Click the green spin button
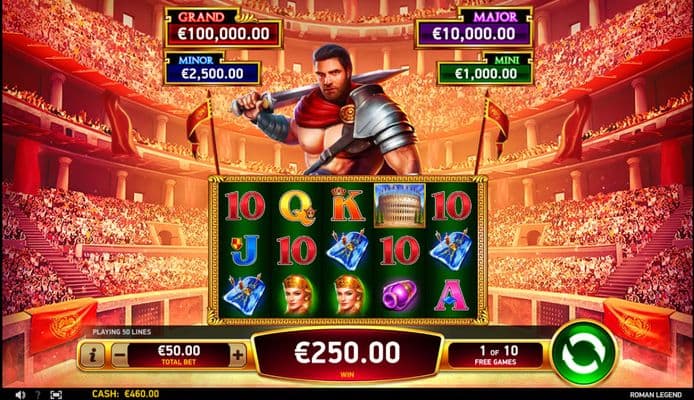The width and height of the screenshot is (694, 400). tap(583, 353)
